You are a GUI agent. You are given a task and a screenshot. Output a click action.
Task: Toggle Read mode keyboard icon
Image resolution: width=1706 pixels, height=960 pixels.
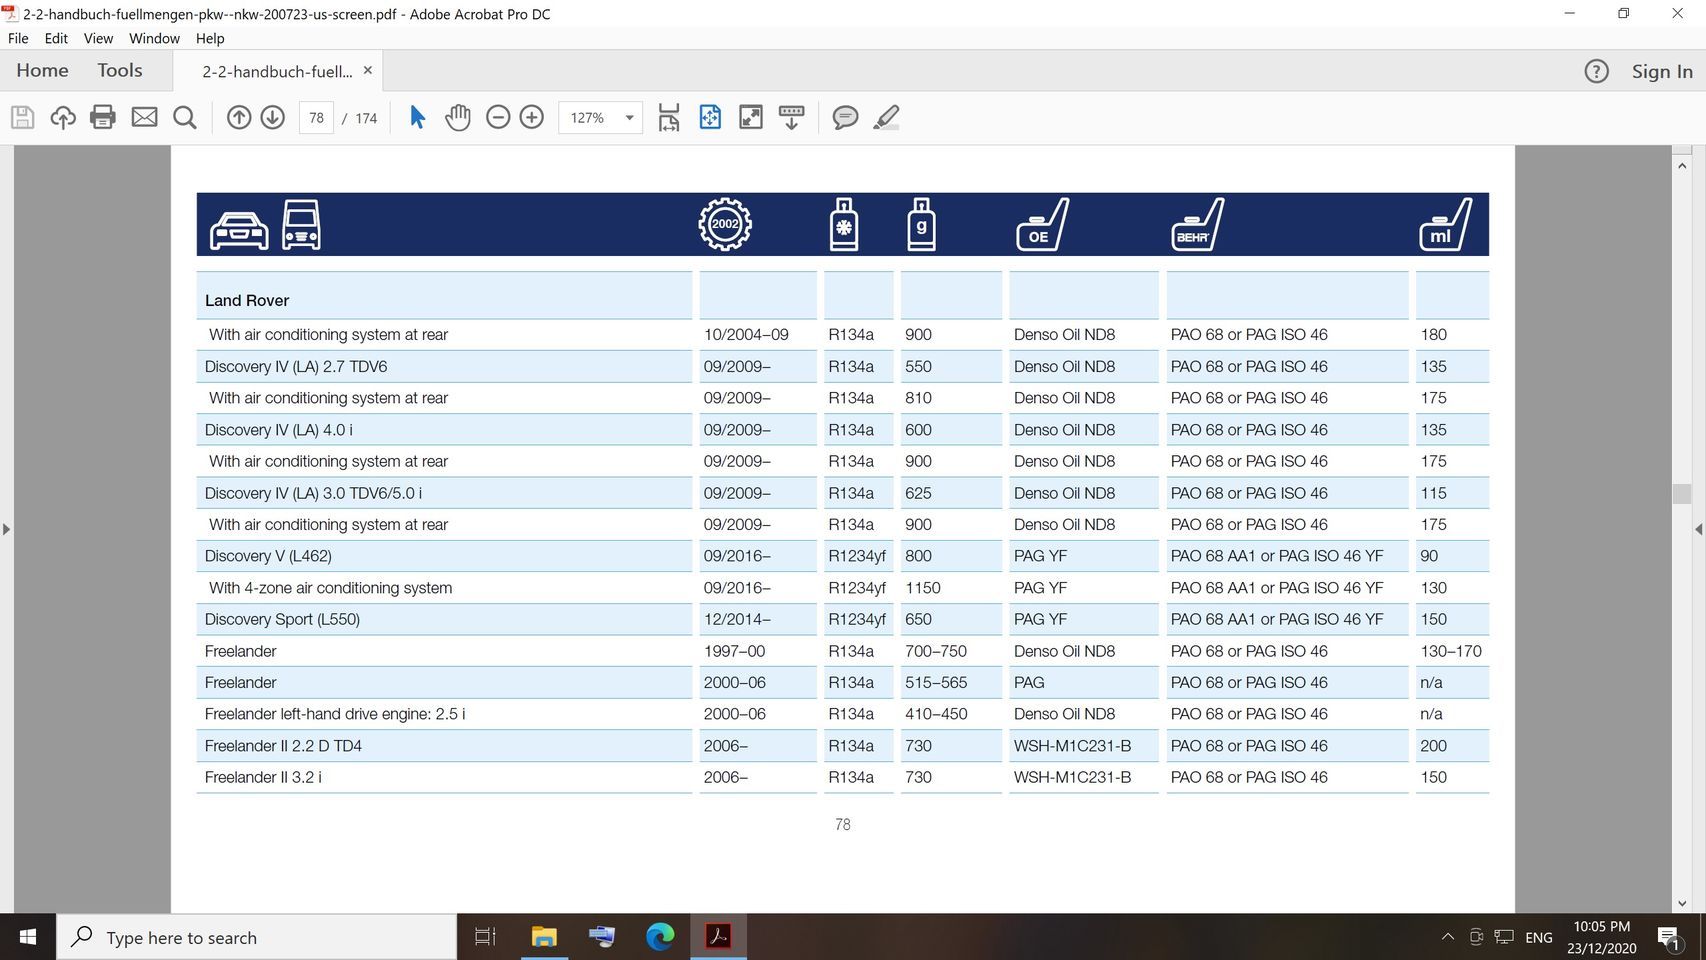click(x=792, y=117)
